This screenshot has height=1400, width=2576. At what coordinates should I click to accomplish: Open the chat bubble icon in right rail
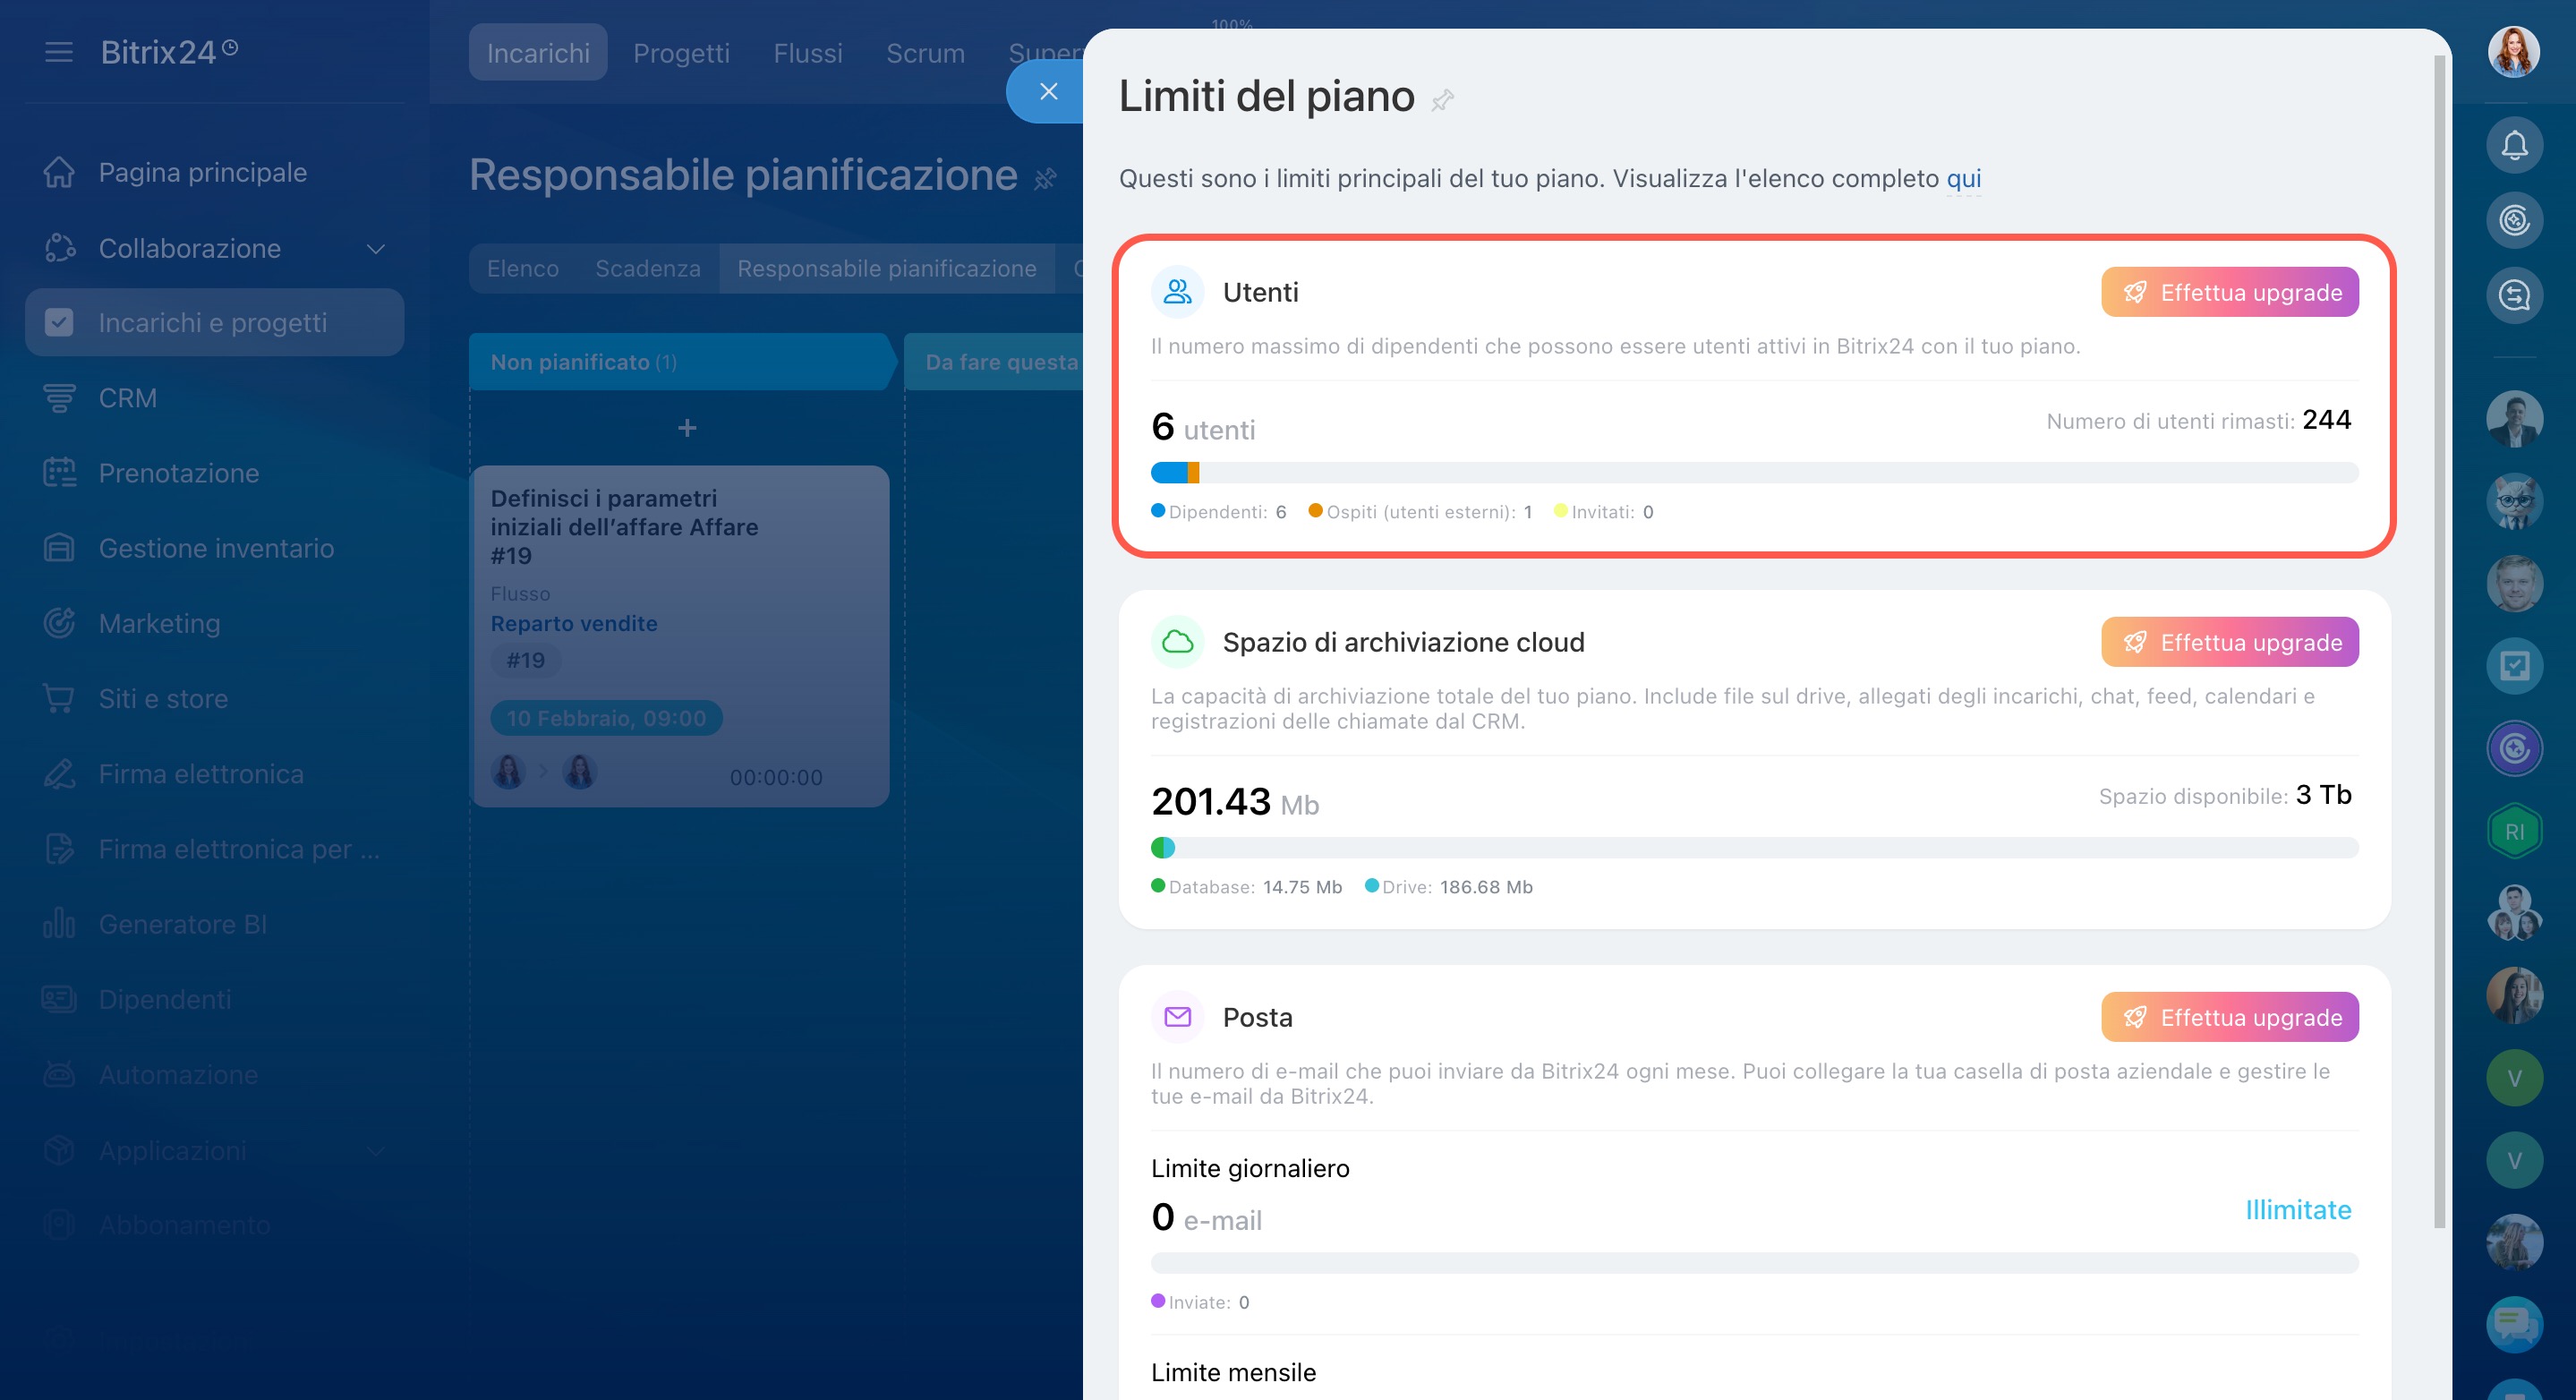point(2514,1323)
